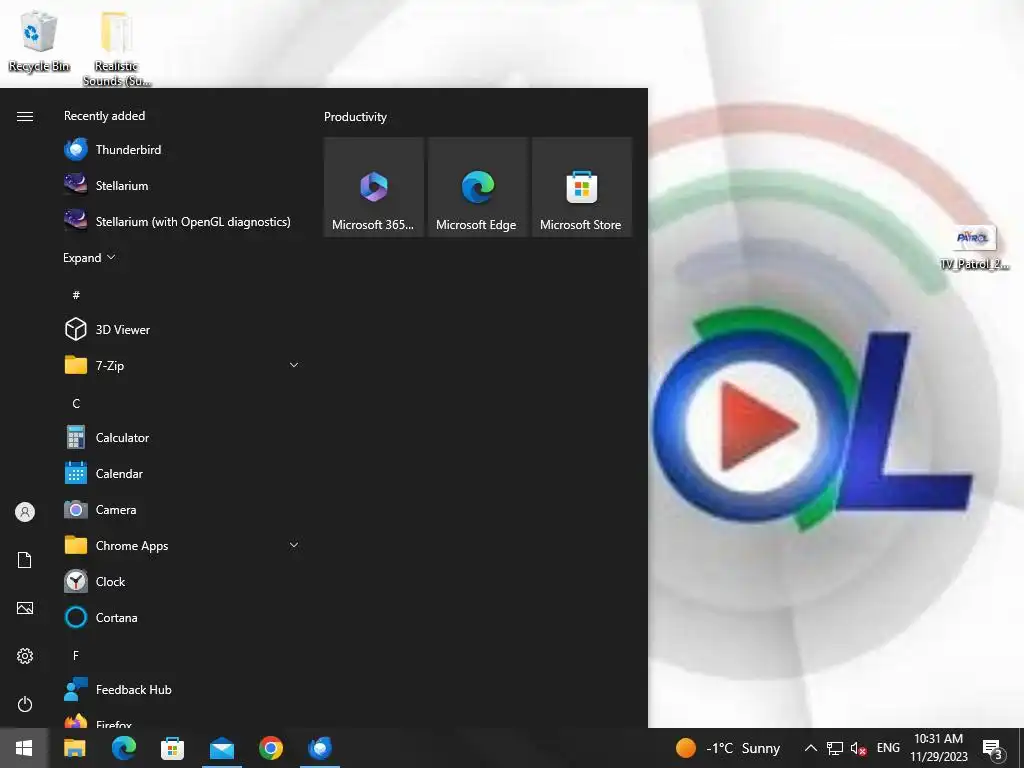The width and height of the screenshot is (1024, 768).
Task: Open Stellarium (with OpenGL diagnostics)
Action: (183, 221)
